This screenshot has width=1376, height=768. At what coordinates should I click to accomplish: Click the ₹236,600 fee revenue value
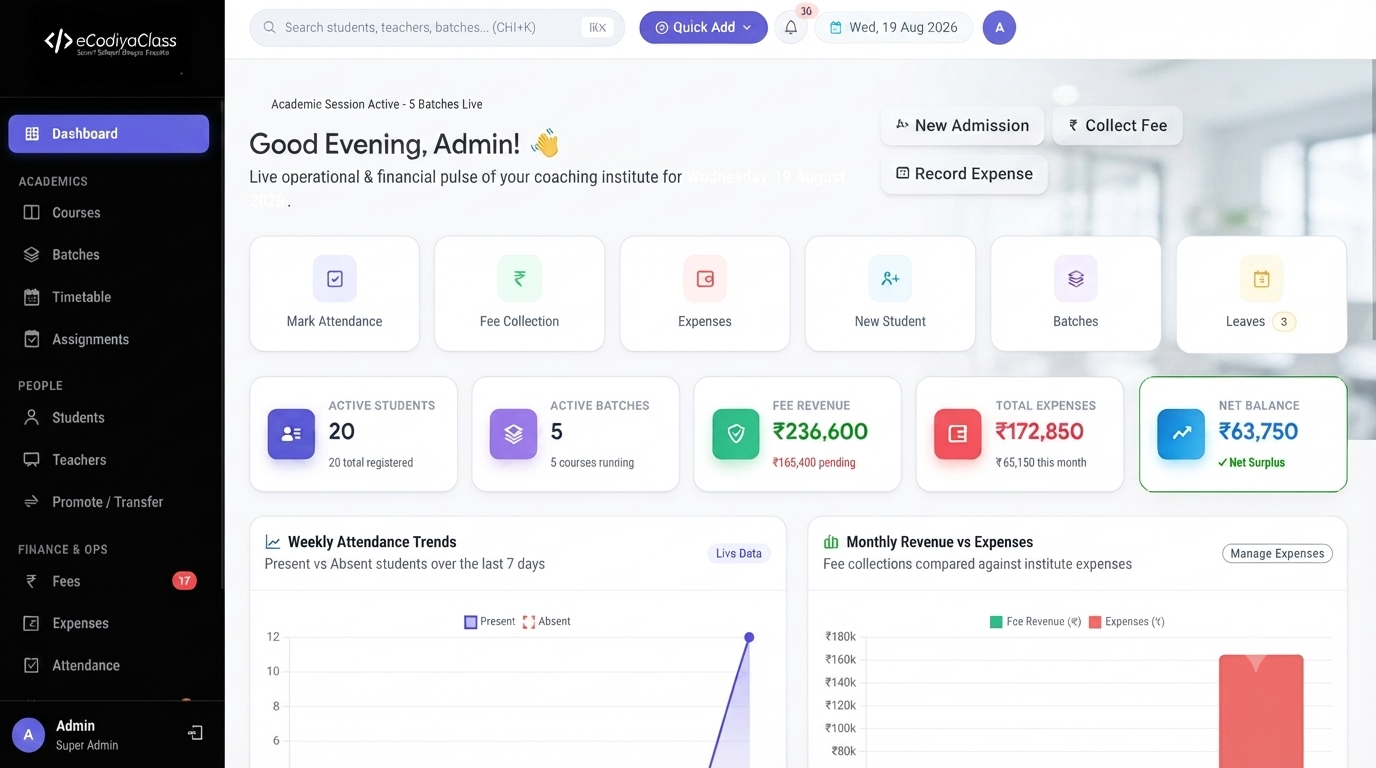click(x=820, y=432)
